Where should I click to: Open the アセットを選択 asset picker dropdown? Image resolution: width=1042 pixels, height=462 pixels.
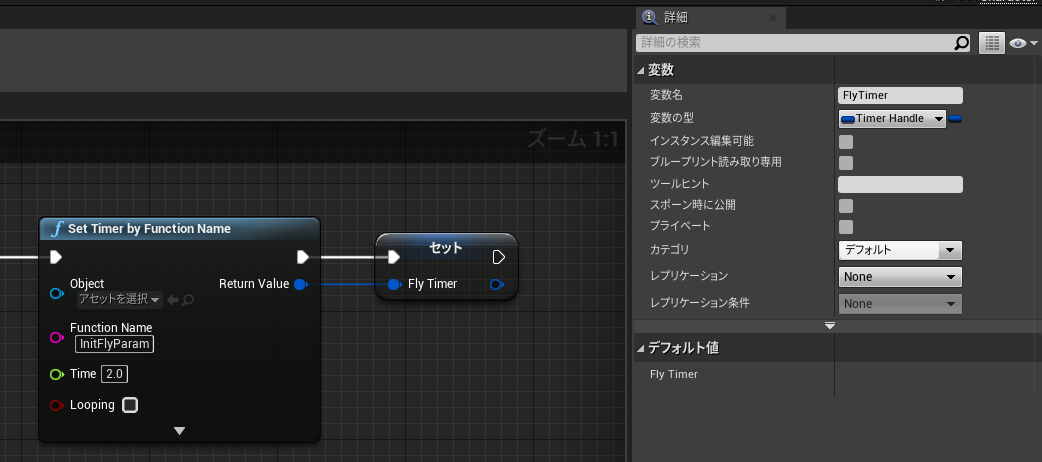click(120, 300)
